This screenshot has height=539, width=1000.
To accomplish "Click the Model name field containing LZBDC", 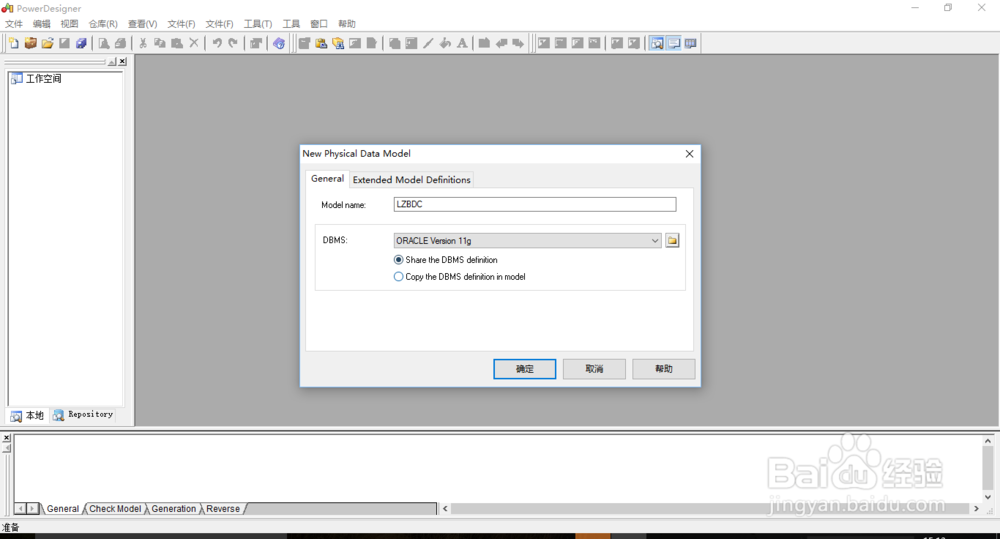I will [x=534, y=204].
